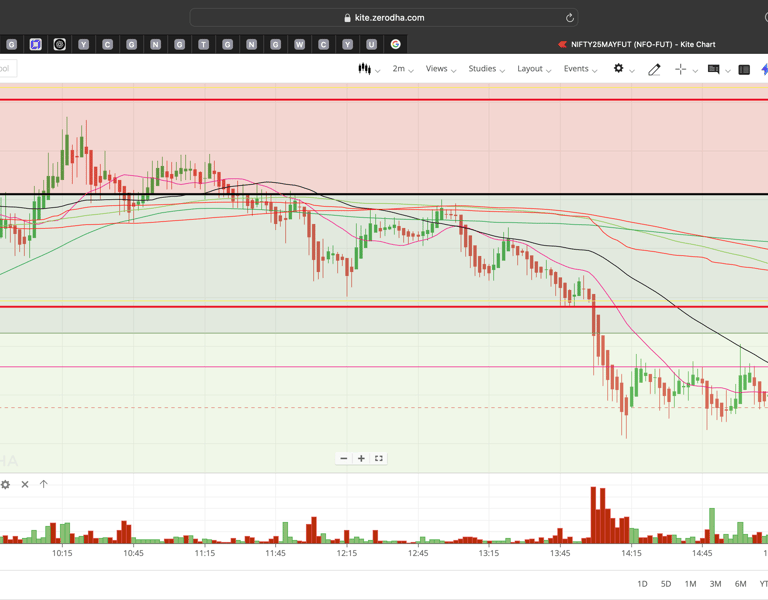Expand the chart type chevron

point(378,71)
